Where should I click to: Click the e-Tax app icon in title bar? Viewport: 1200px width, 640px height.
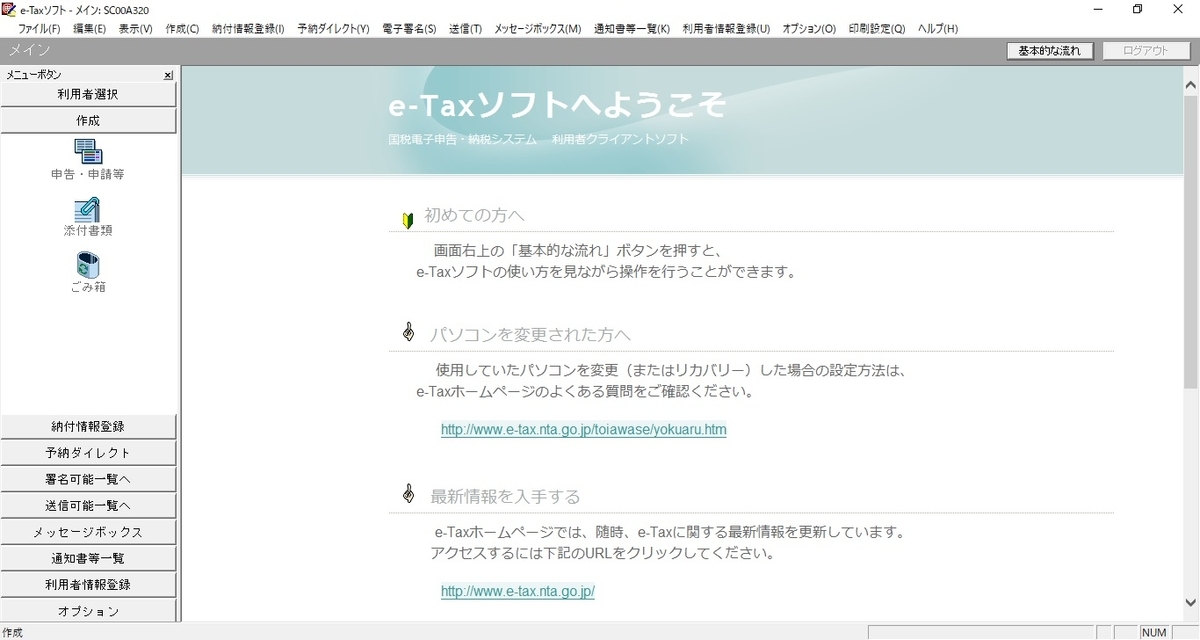[x=8, y=9]
